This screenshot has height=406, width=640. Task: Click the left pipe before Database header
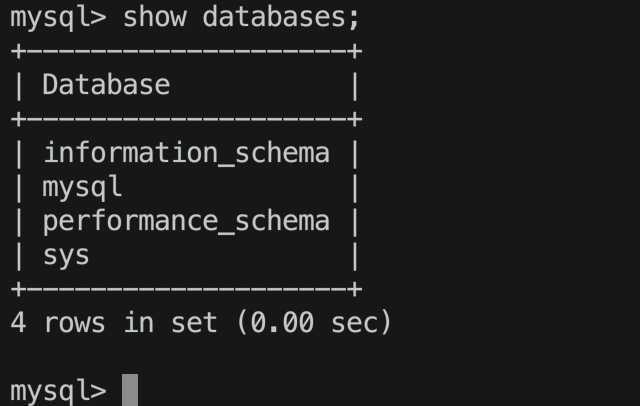pos(19,86)
